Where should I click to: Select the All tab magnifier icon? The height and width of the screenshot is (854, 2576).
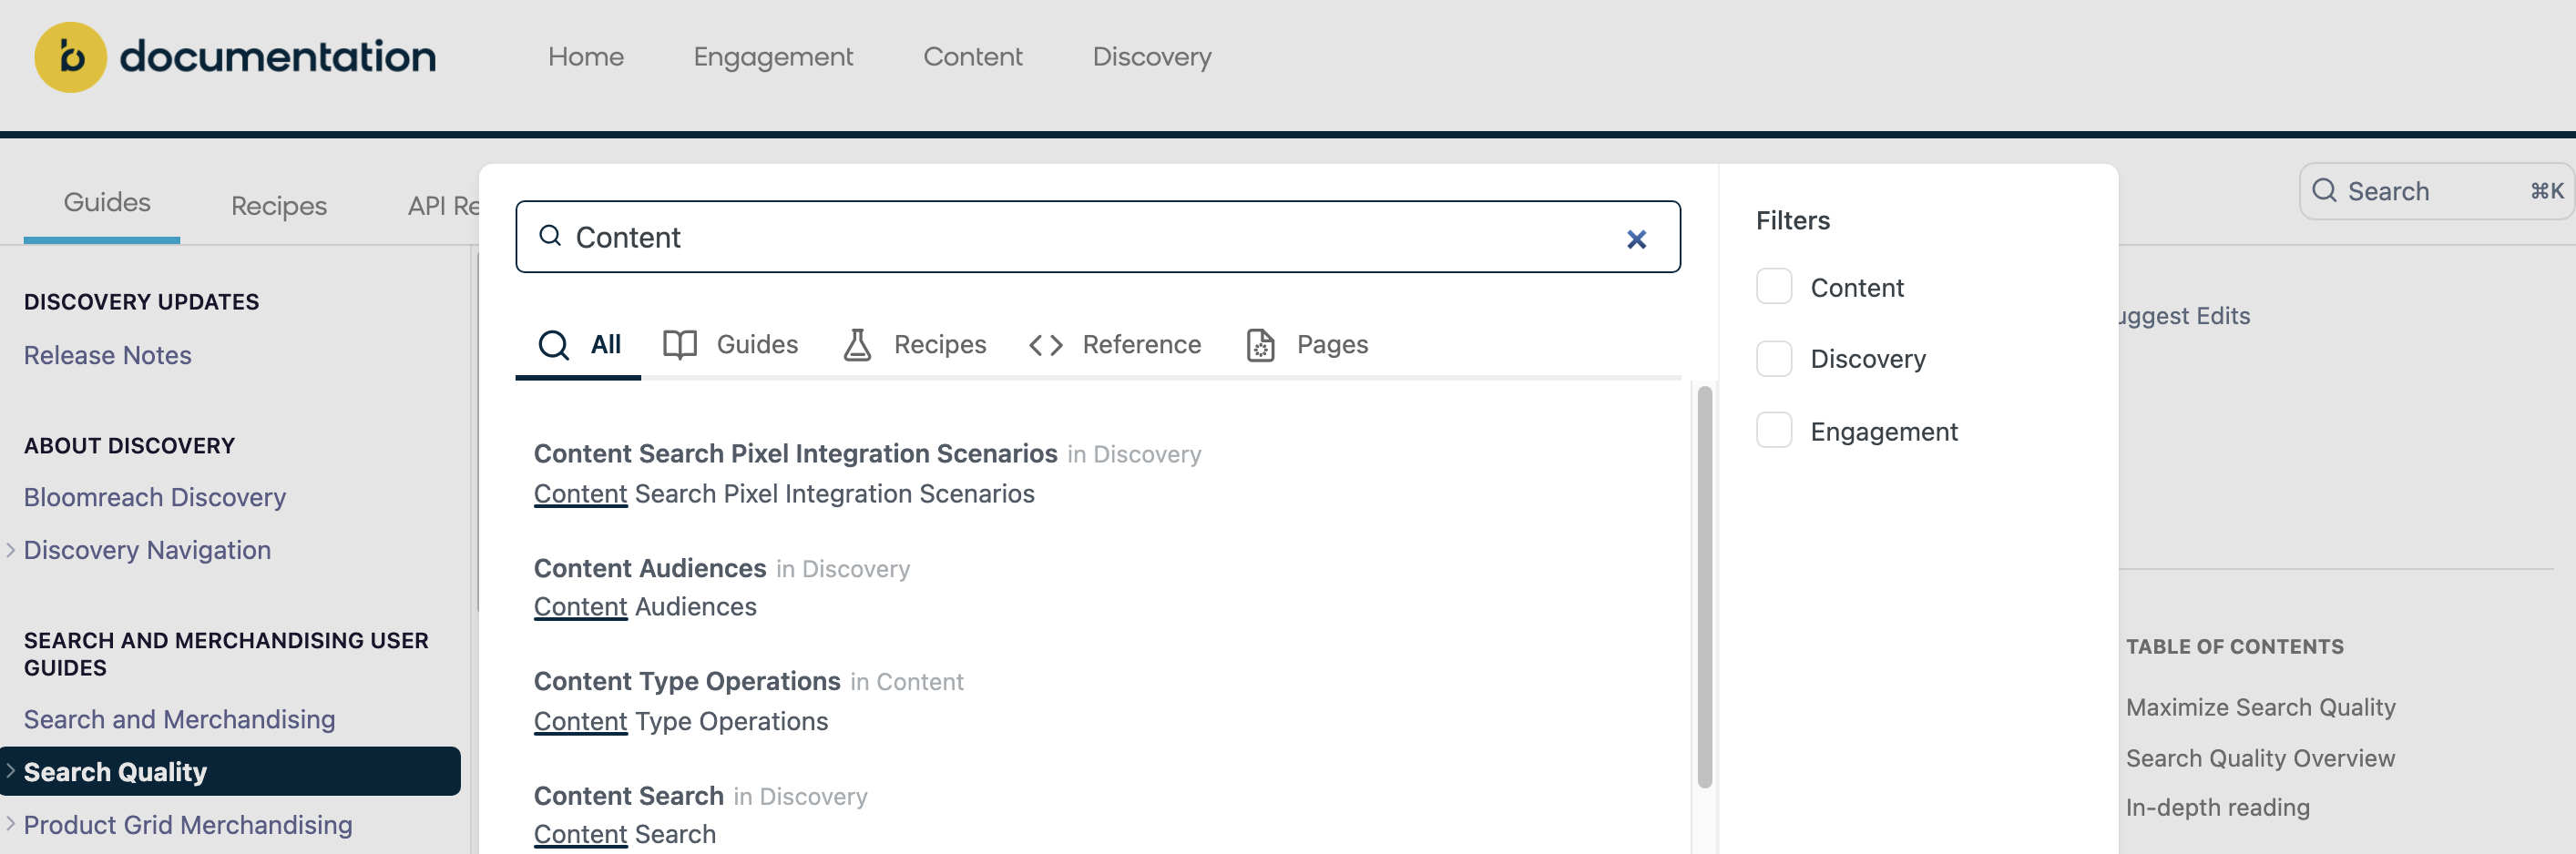pos(553,345)
